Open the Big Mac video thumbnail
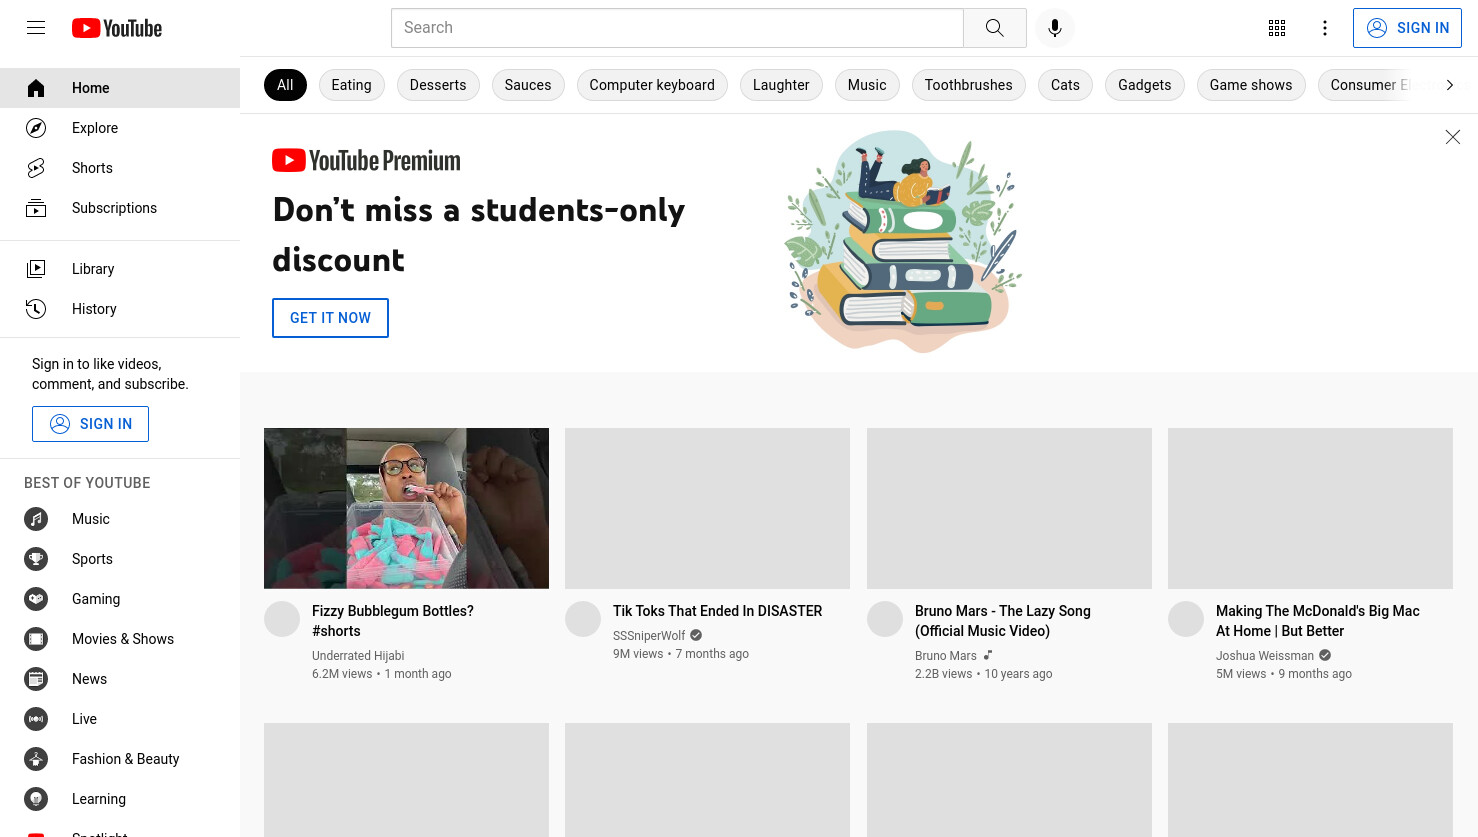This screenshot has height=837, width=1478. pos(1310,508)
